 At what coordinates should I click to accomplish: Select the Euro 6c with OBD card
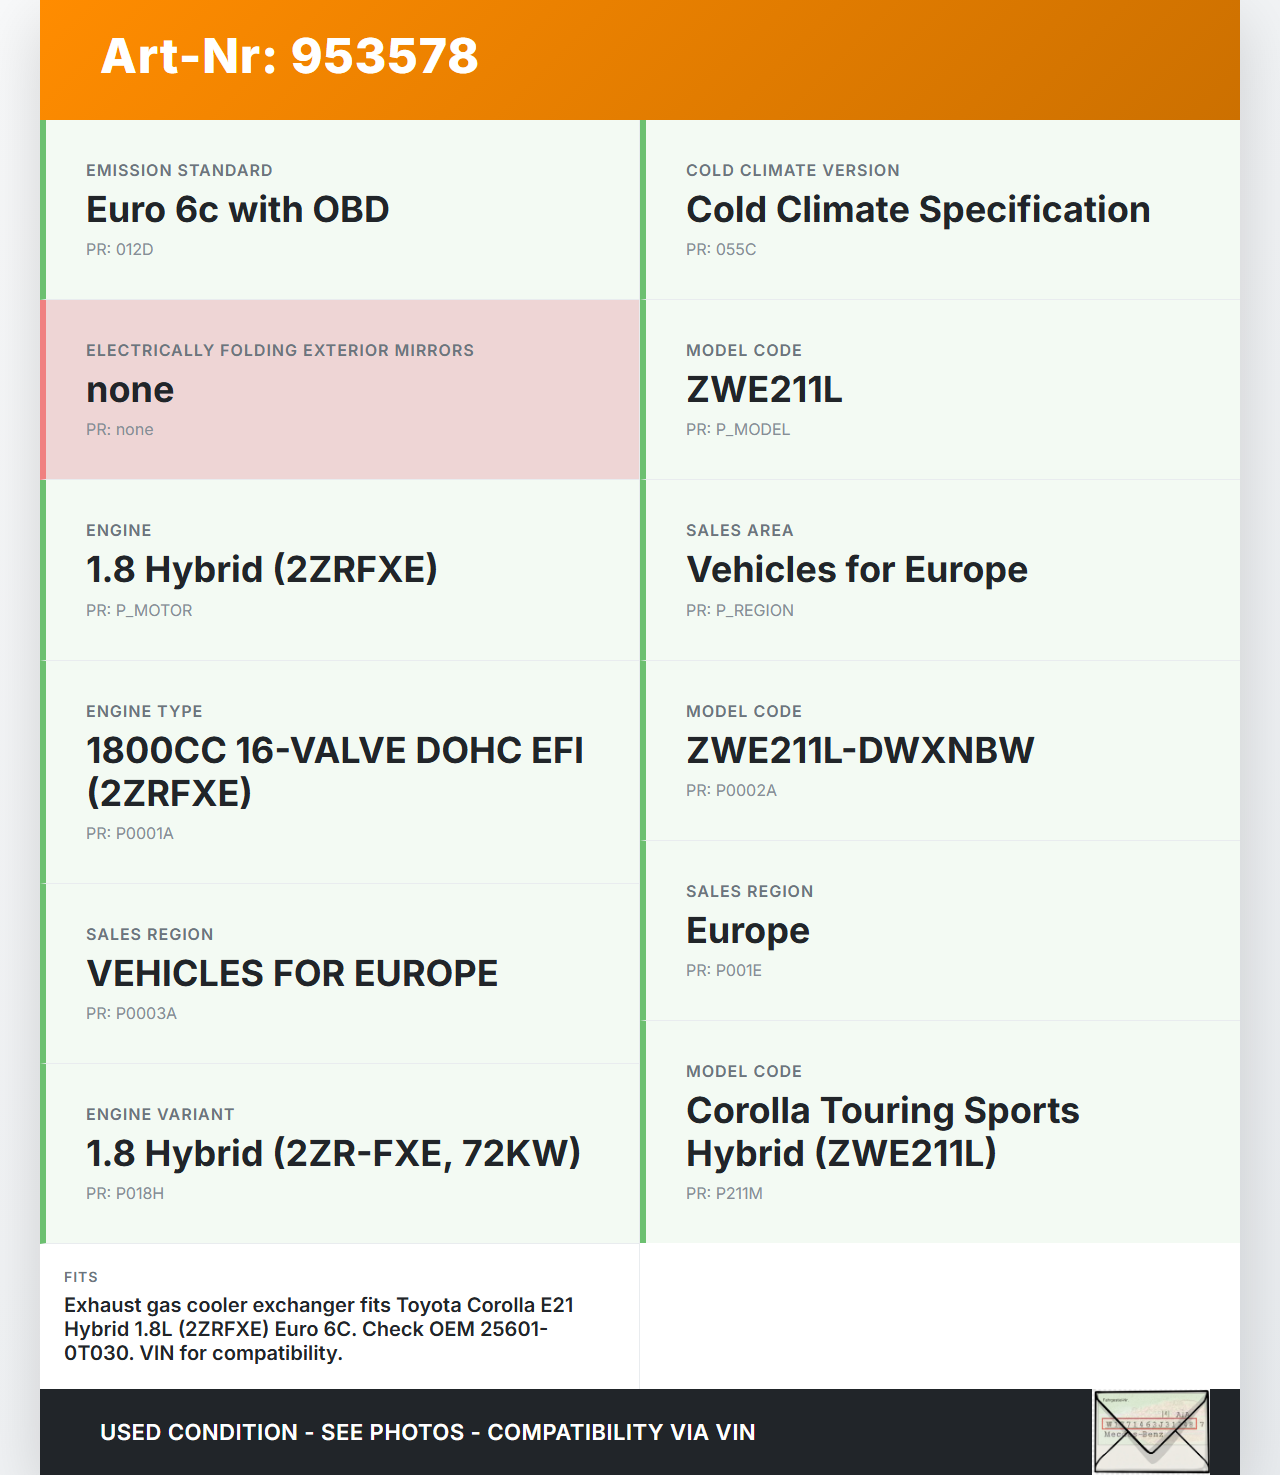coord(340,210)
